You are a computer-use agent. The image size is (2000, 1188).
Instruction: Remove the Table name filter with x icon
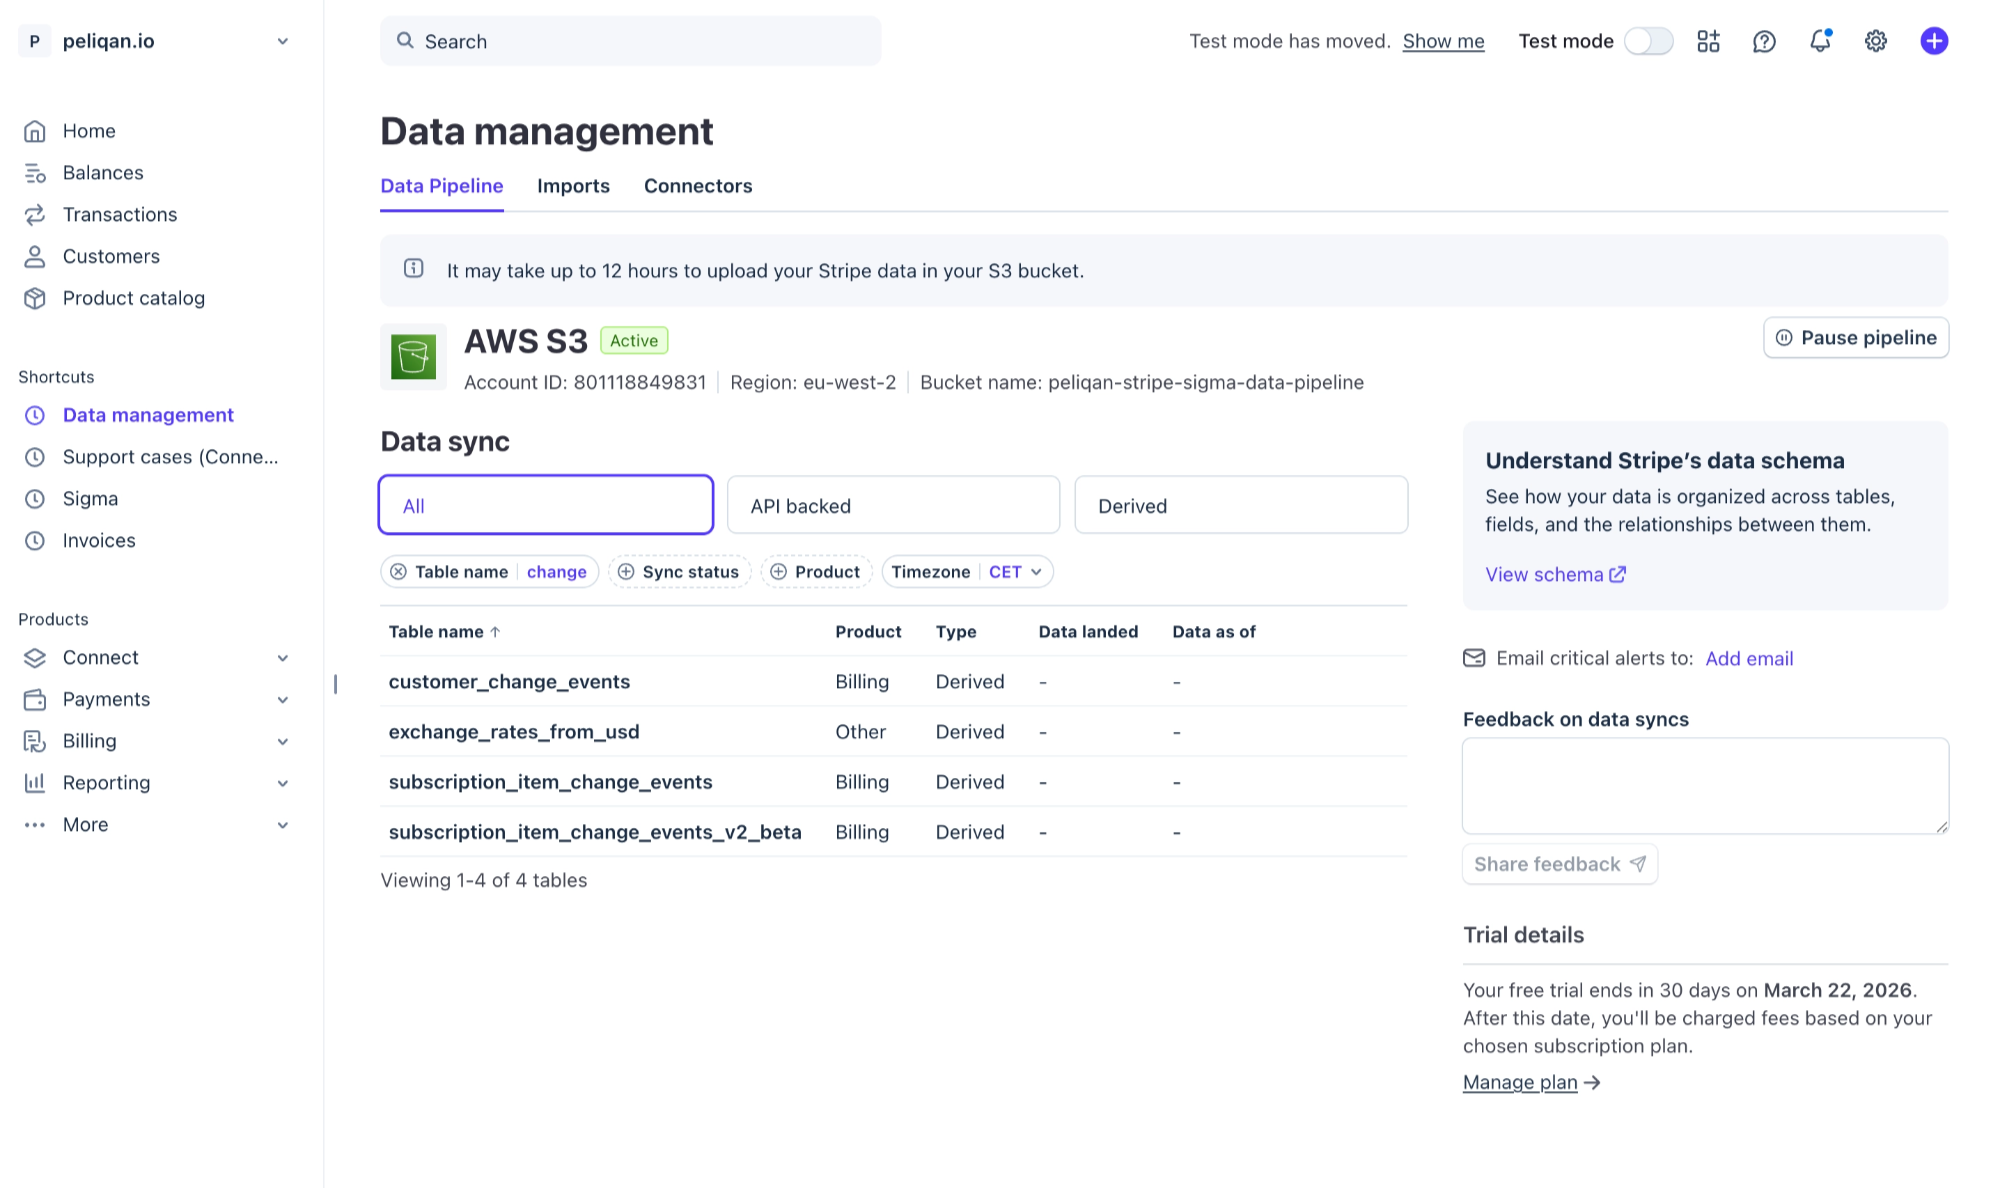(x=398, y=572)
